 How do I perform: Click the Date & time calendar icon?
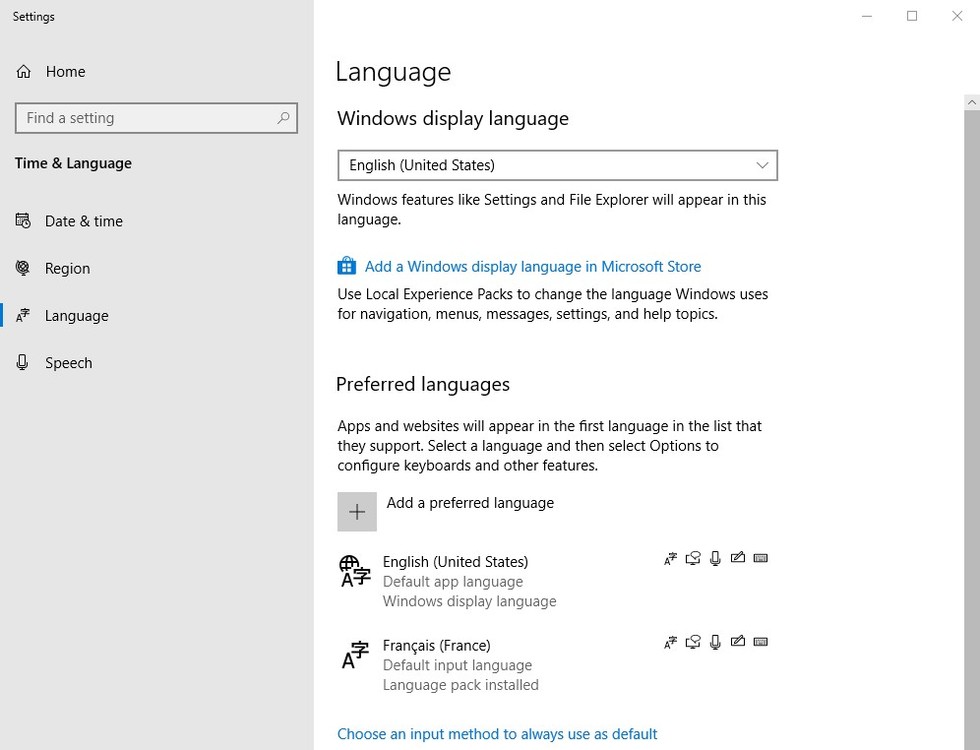23,221
